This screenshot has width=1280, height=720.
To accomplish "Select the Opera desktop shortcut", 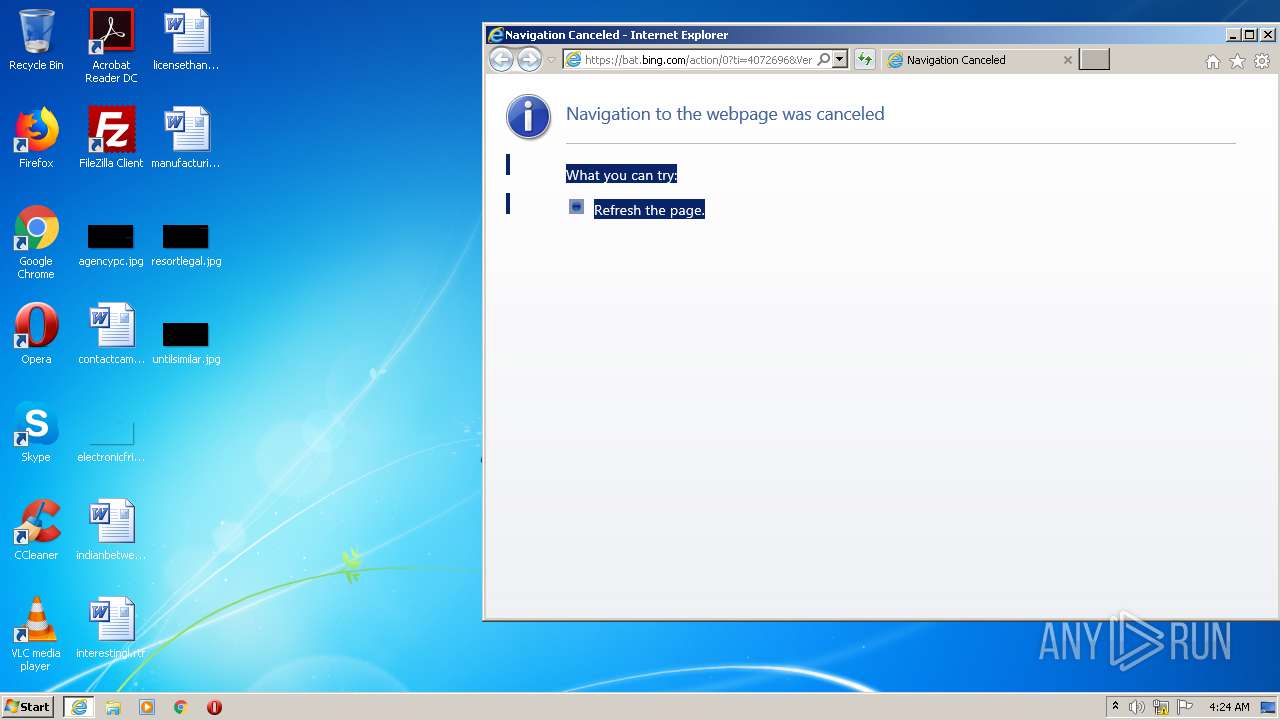I will click(36, 334).
